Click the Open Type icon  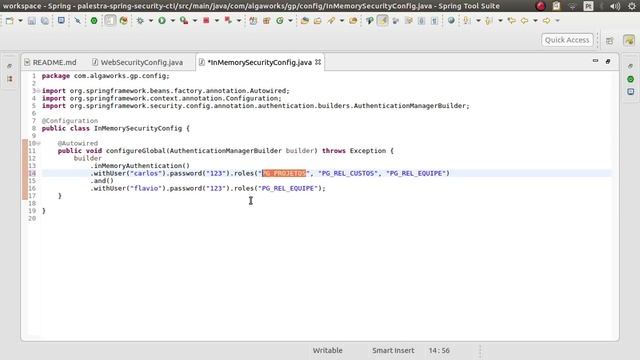click(x=304, y=20)
